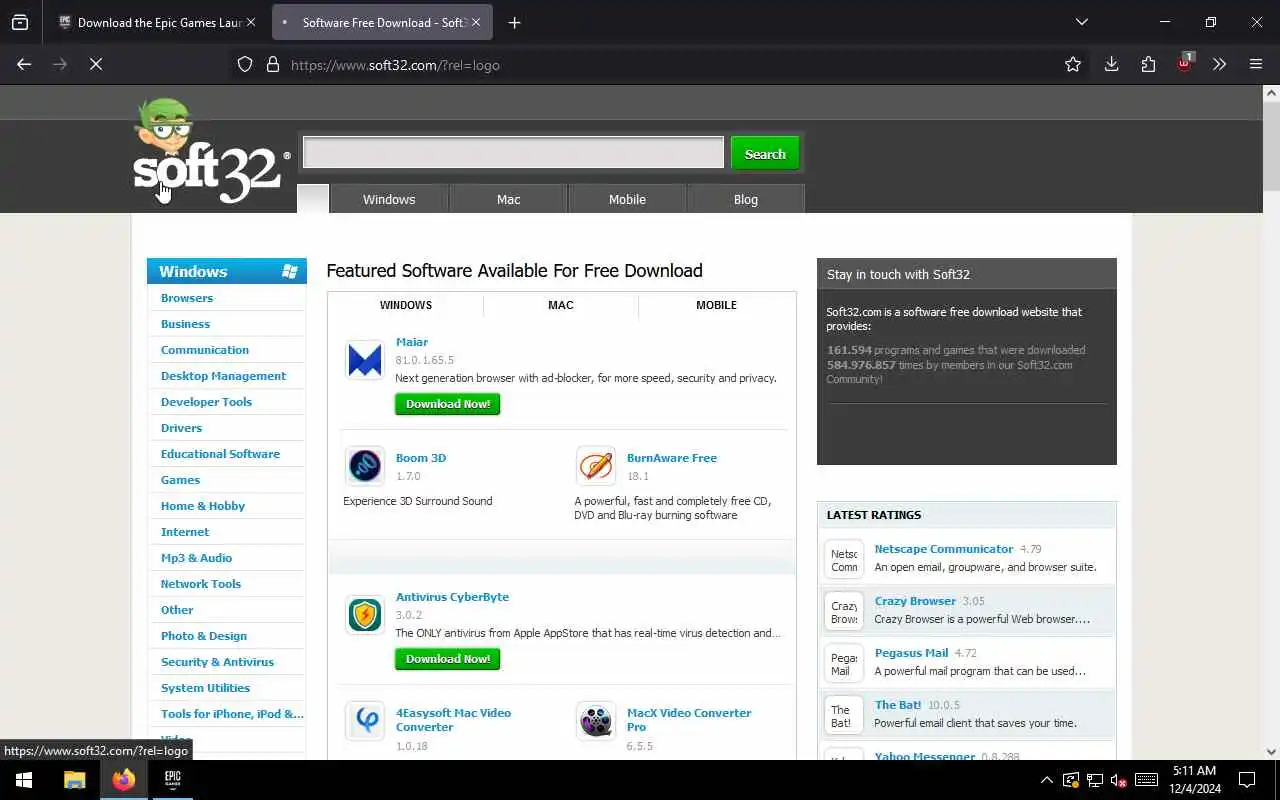Open the Boom 3D app icon

(x=365, y=466)
